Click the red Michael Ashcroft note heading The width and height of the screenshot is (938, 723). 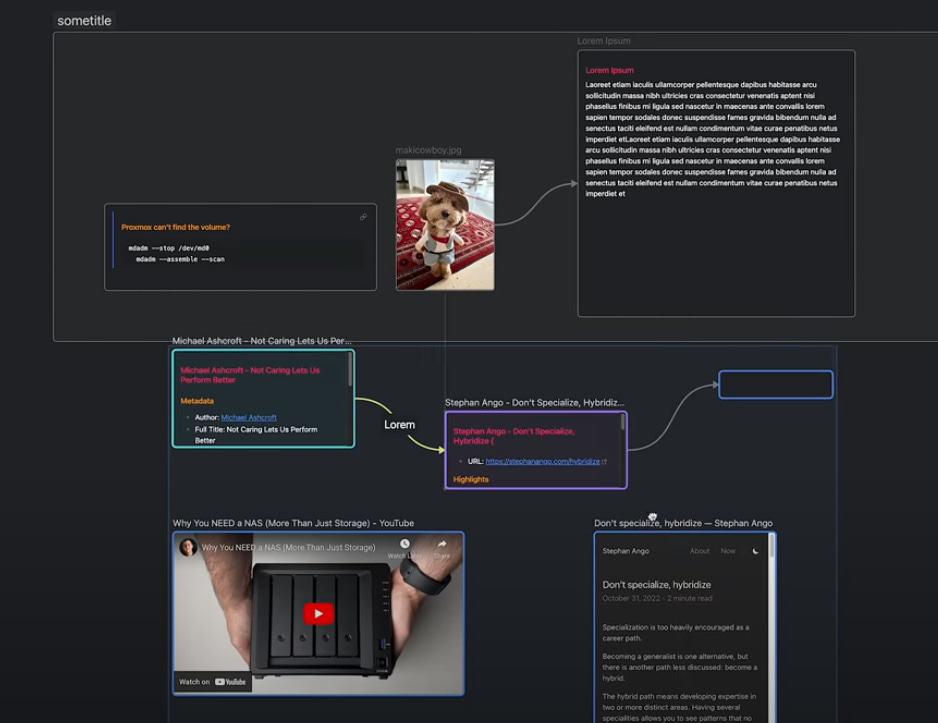point(250,375)
